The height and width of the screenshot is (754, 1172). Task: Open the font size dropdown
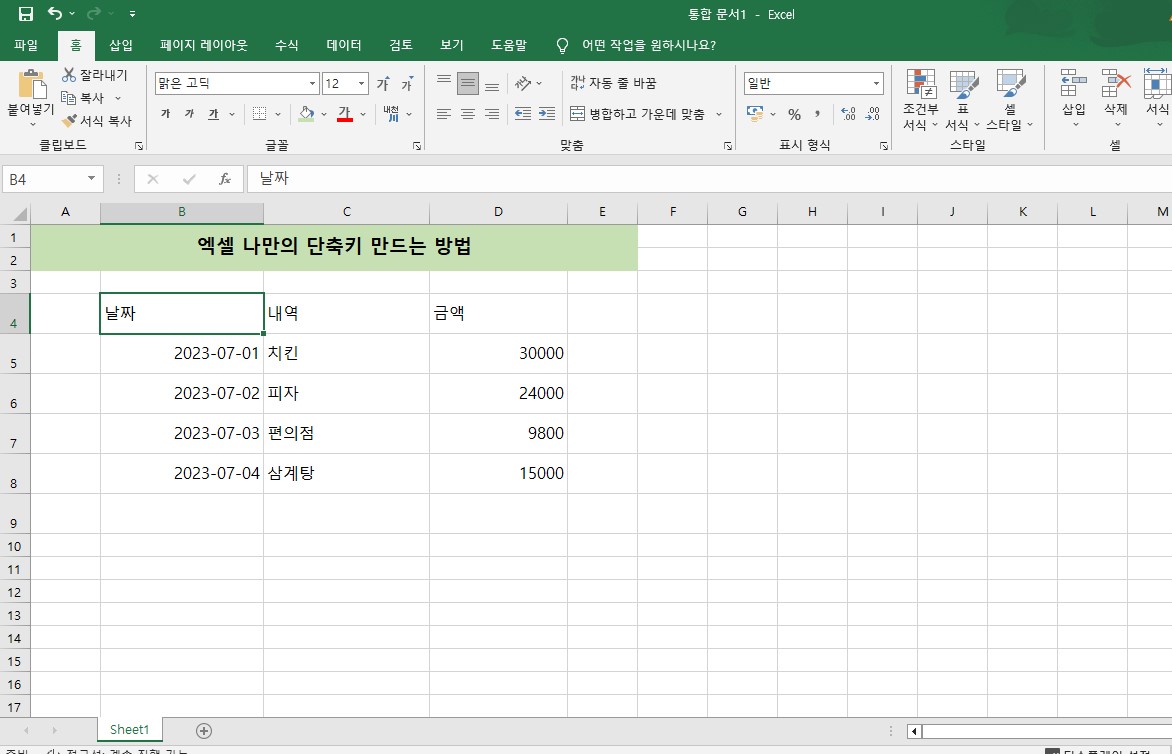click(360, 83)
